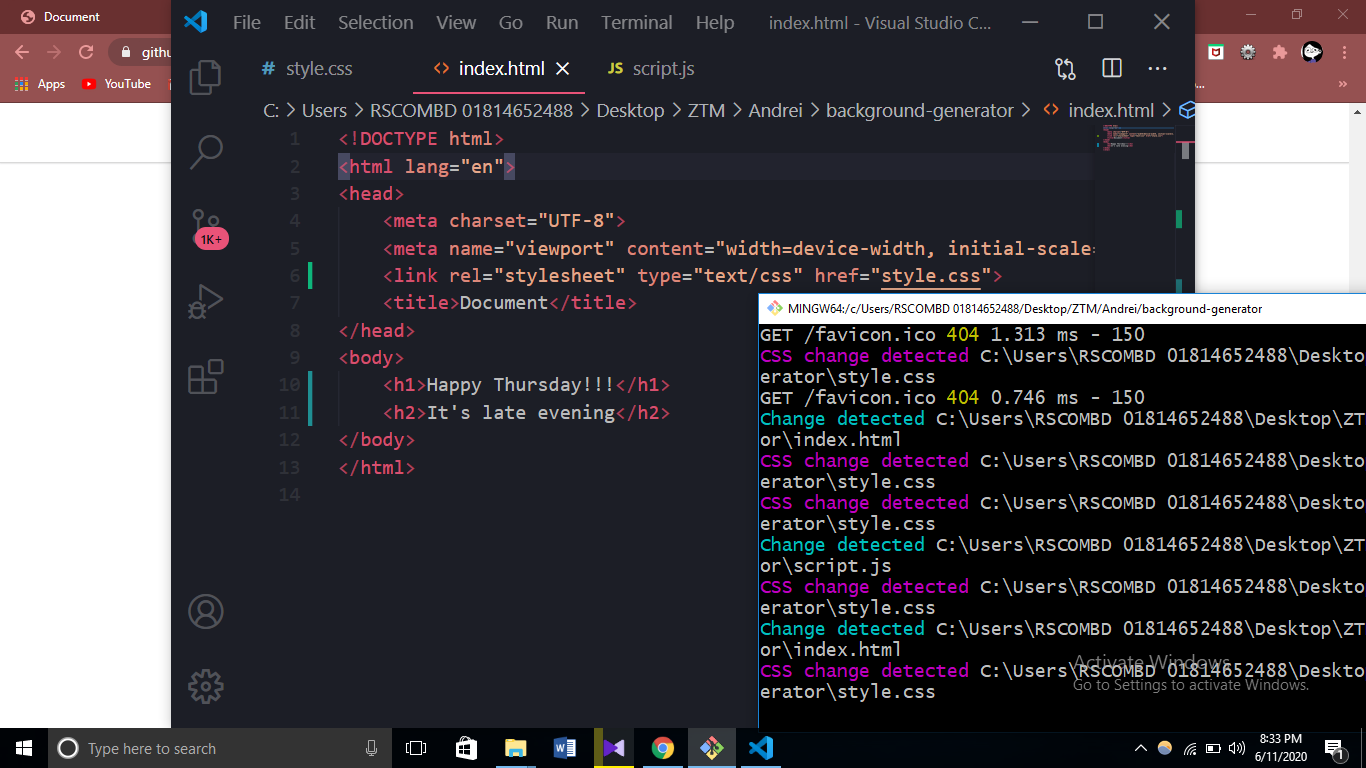This screenshot has width=1366, height=768.
Task: Open the Help menu
Action: click(714, 23)
